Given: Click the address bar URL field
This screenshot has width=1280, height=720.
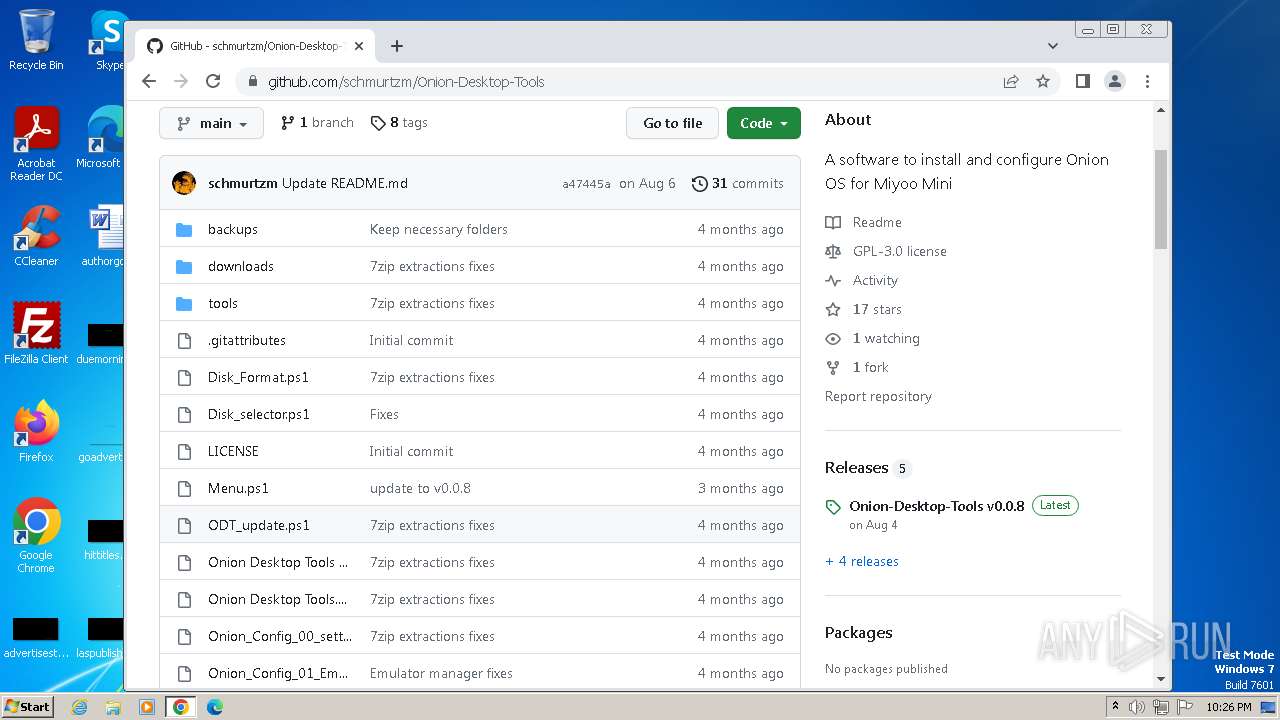Looking at the screenshot, I should tap(620, 82).
